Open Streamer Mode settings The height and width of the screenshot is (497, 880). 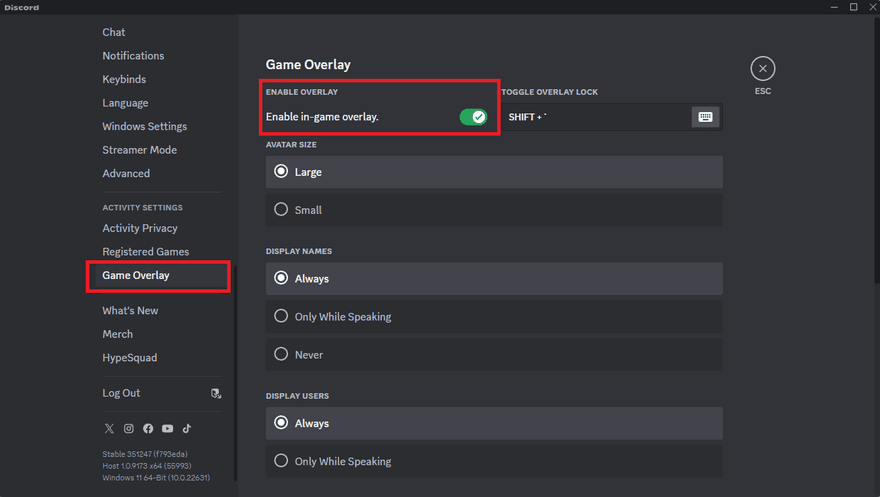pos(139,150)
